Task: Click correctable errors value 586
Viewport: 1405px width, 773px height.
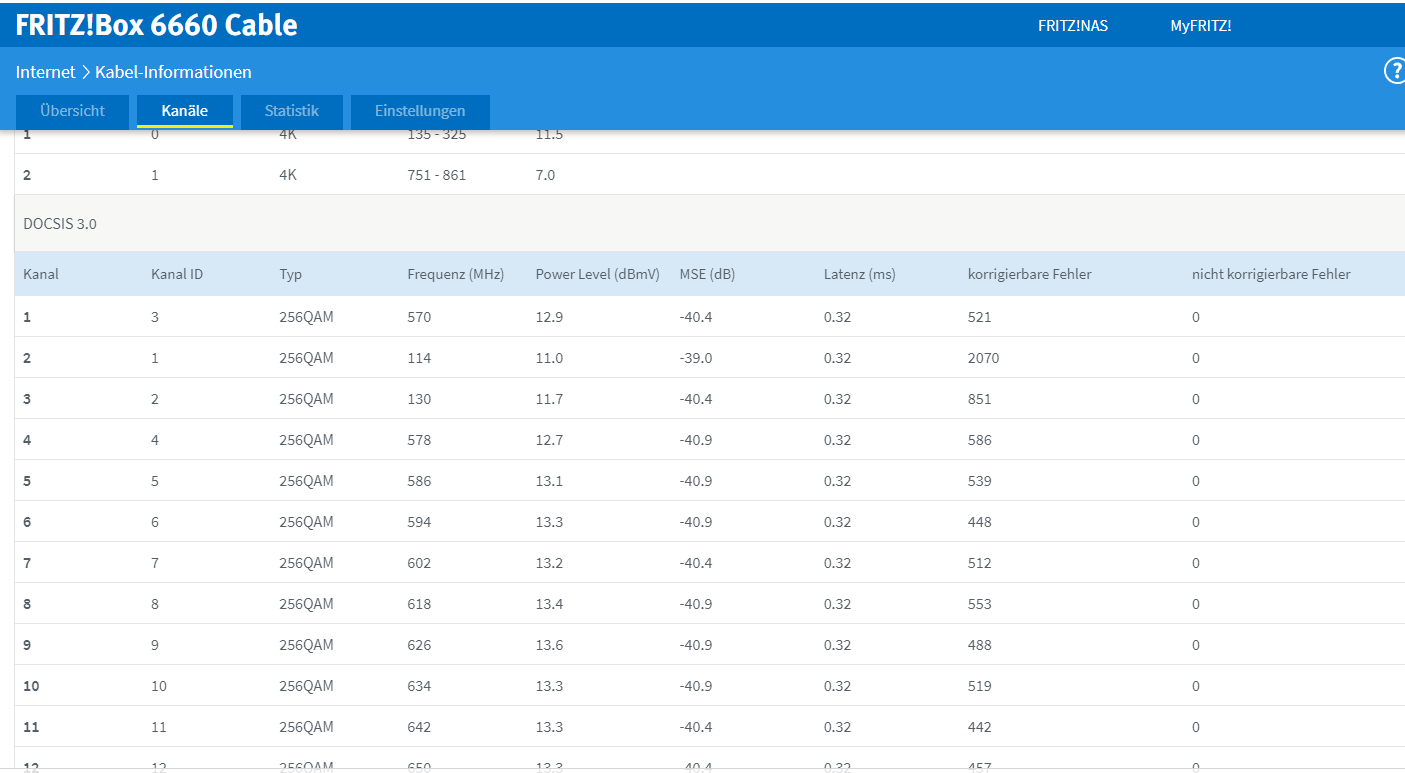Action: click(x=979, y=440)
